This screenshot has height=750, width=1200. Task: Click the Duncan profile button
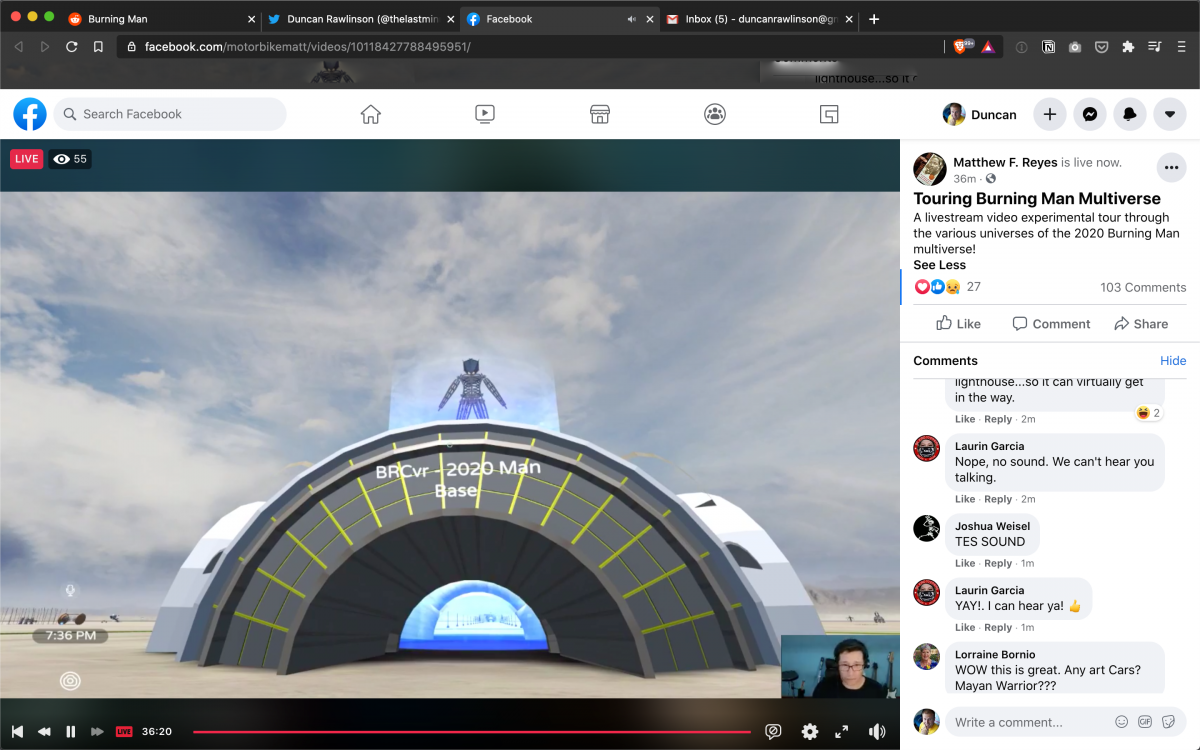click(x=980, y=114)
